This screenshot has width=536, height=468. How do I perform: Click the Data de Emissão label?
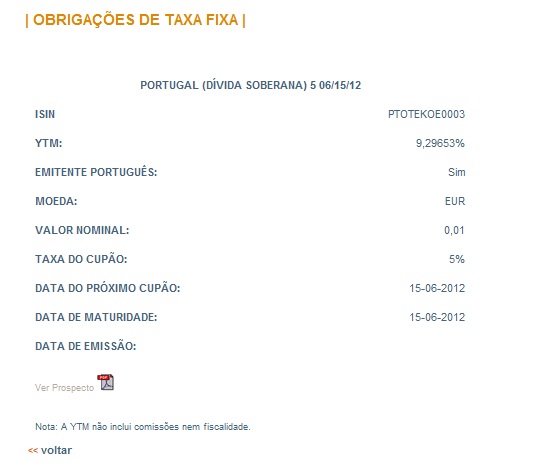[x=85, y=346]
